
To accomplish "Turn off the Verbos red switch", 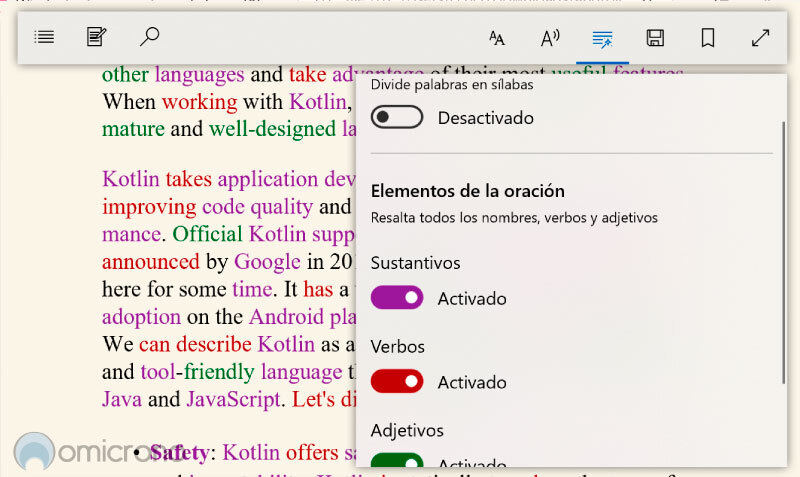I will (x=397, y=382).
